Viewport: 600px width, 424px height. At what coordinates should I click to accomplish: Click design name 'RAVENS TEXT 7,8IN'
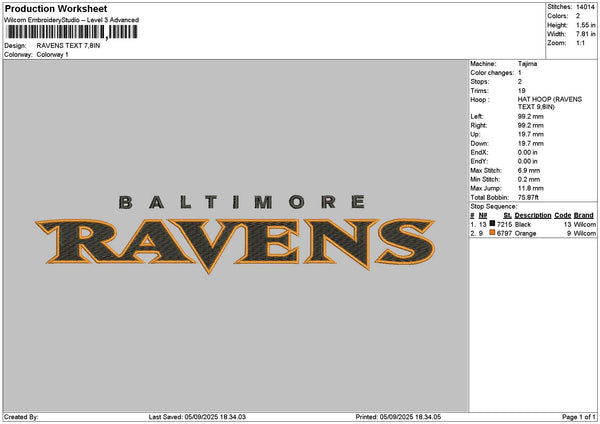pyautogui.click(x=68, y=46)
